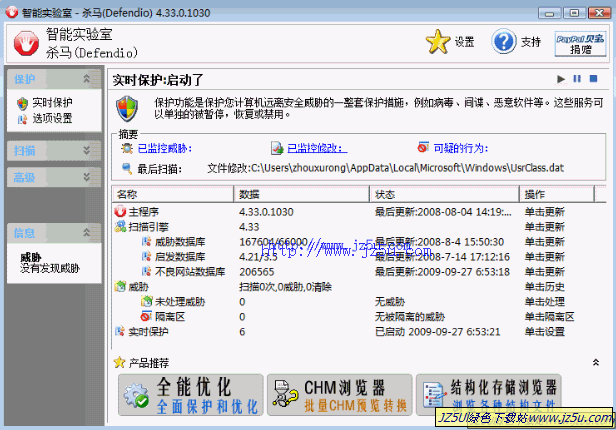Open the 已监控威胁 link
616x430 pixels.
coord(165,148)
